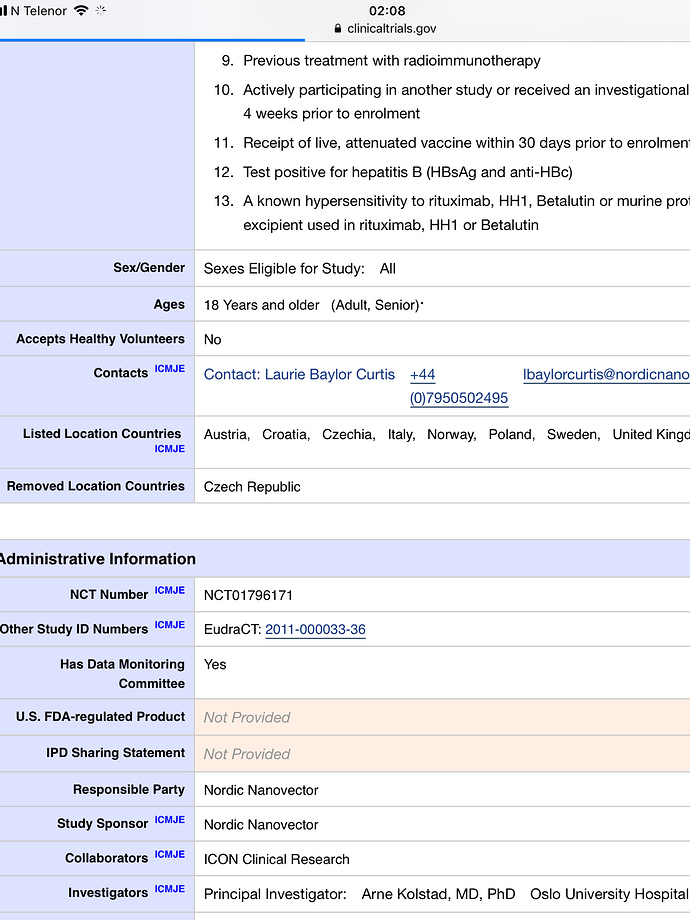This screenshot has height=920, width=690.
Task: Open the ICMJE link under Listed Location Countries
Action: point(170,449)
